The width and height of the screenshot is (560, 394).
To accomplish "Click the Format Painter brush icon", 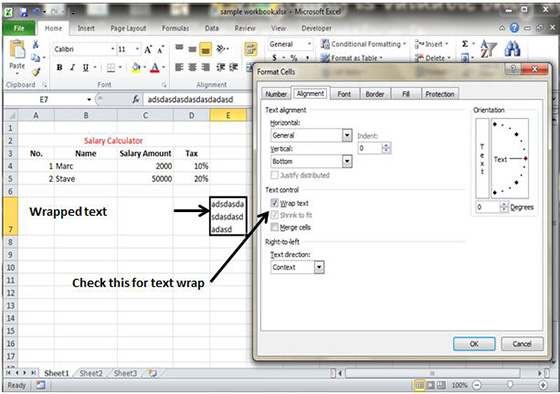I will 35,72.
